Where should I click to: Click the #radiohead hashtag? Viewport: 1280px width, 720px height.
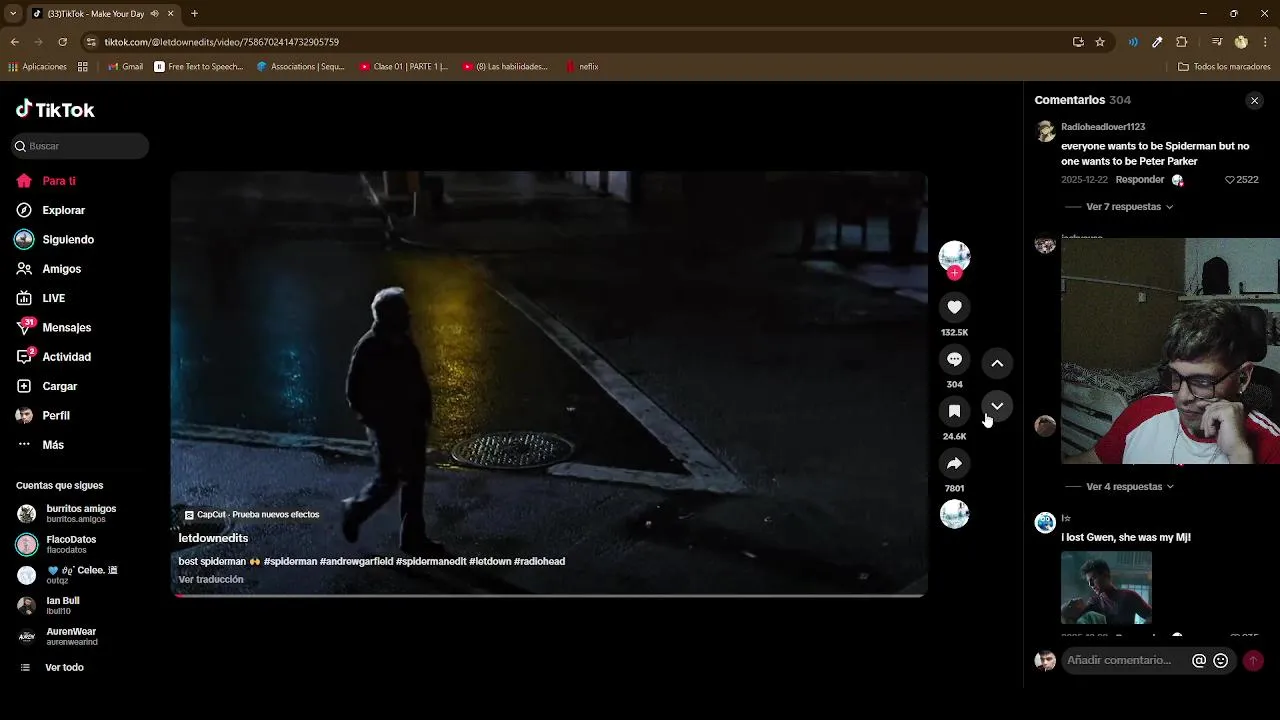[x=539, y=562]
